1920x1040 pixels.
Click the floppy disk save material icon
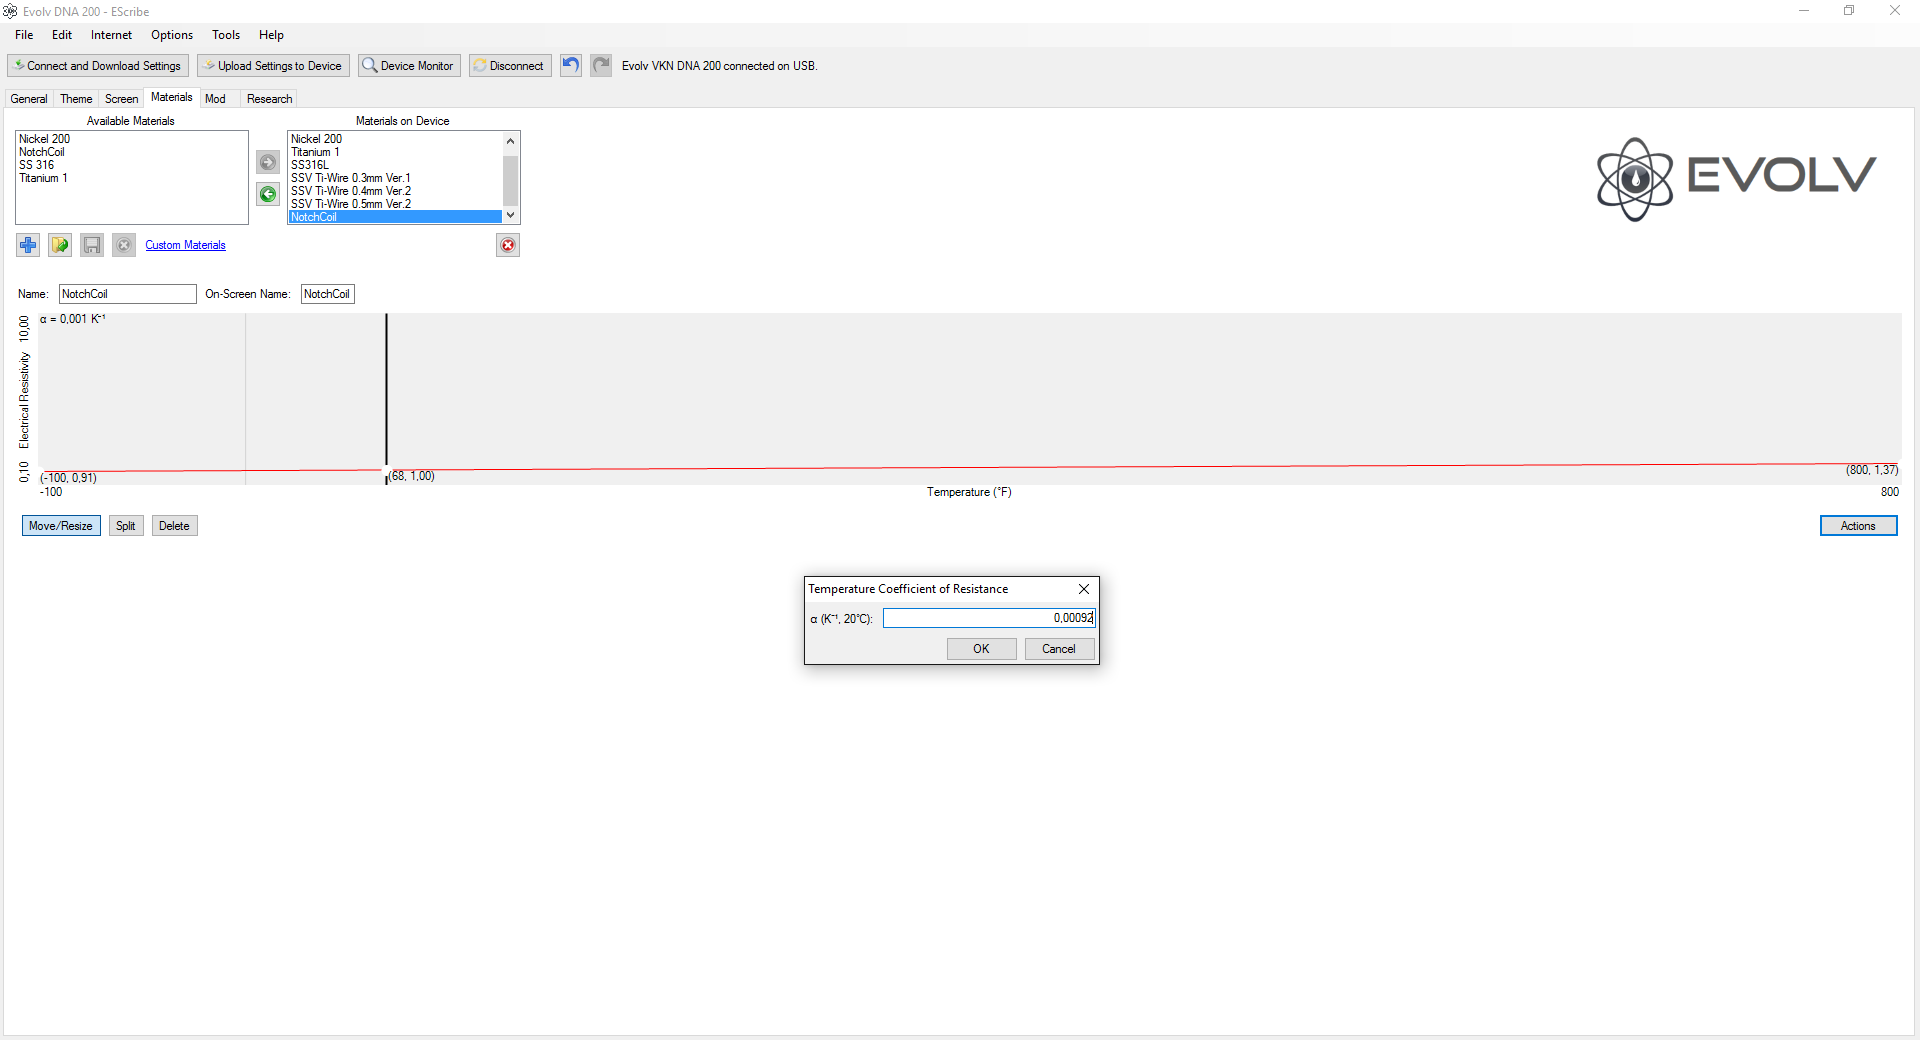click(92, 245)
